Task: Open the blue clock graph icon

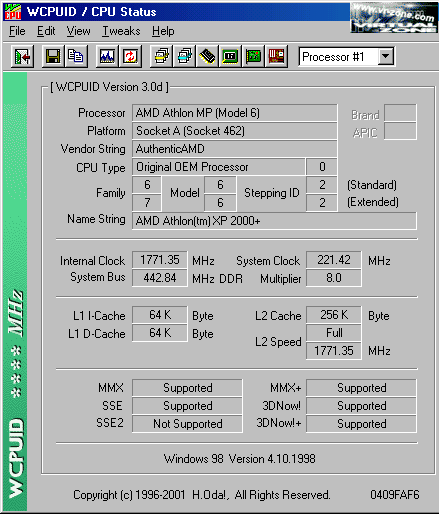Action: (107, 57)
